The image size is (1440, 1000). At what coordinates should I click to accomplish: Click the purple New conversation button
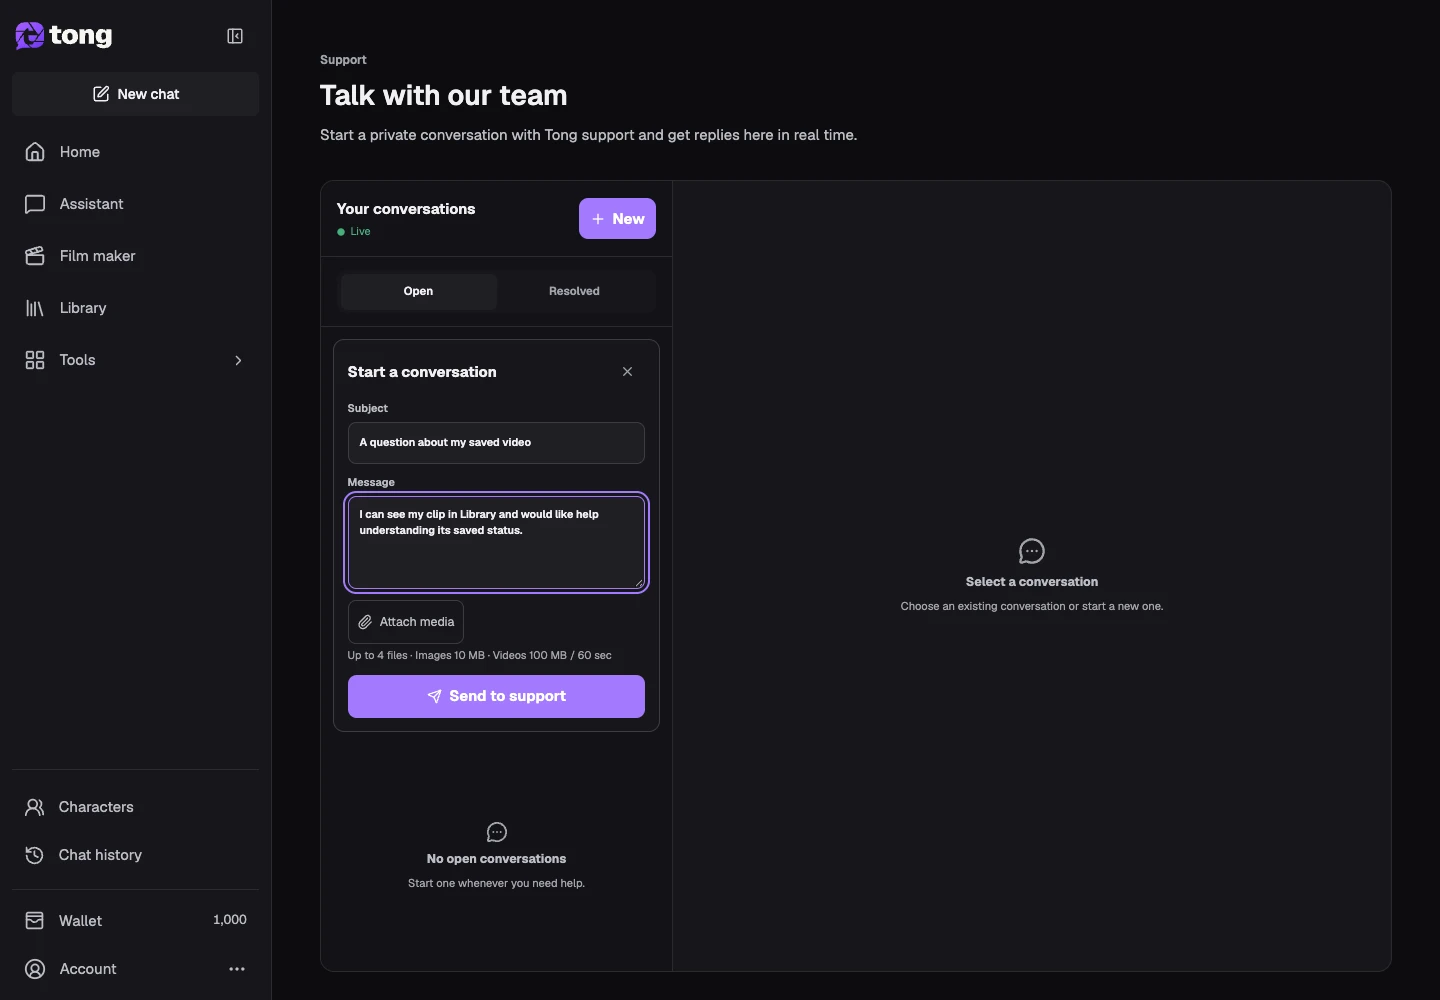(x=617, y=219)
